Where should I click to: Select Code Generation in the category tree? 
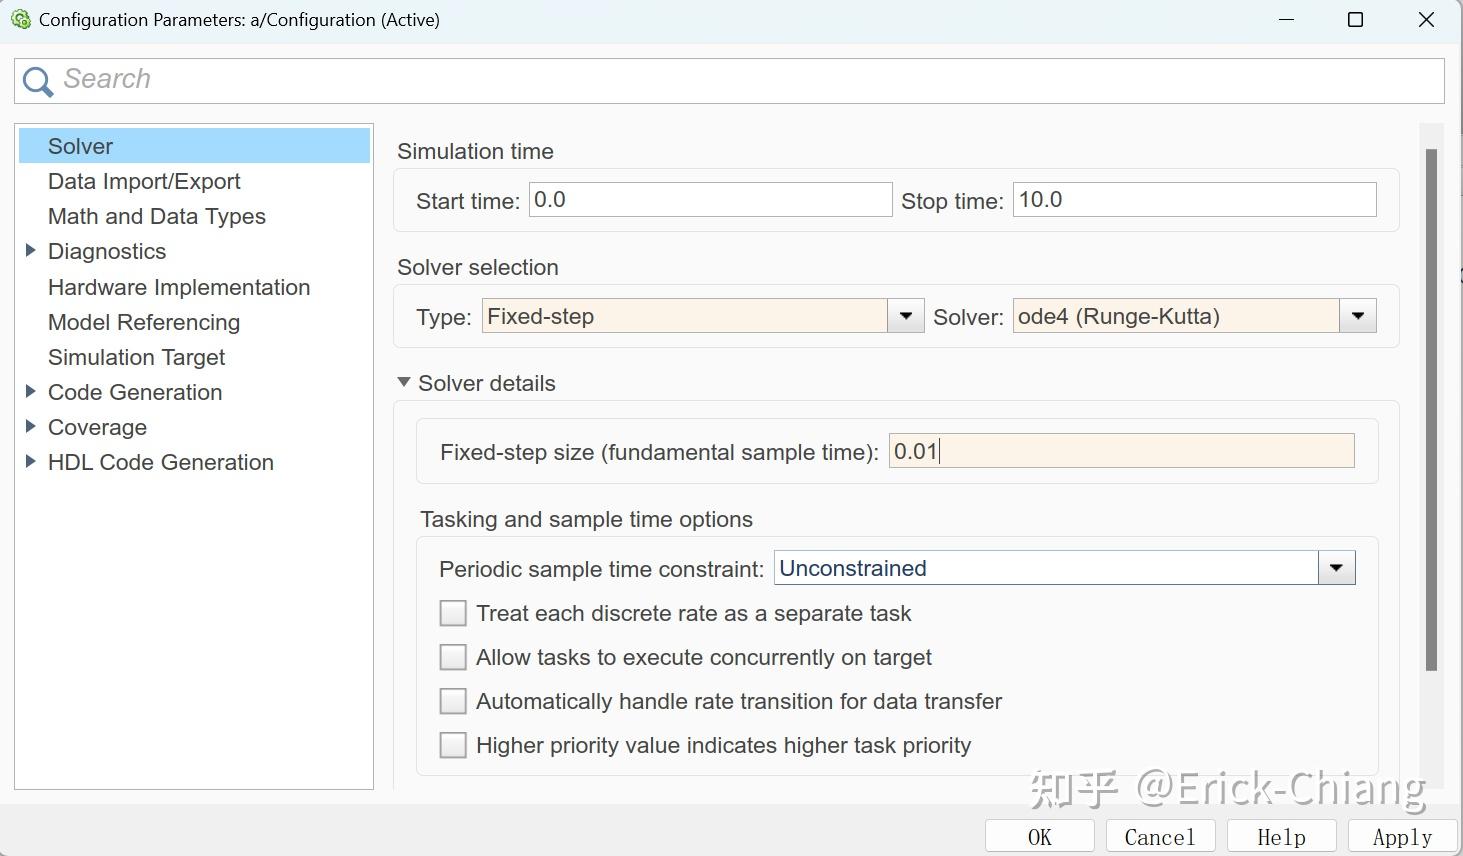pyautogui.click(x=135, y=392)
